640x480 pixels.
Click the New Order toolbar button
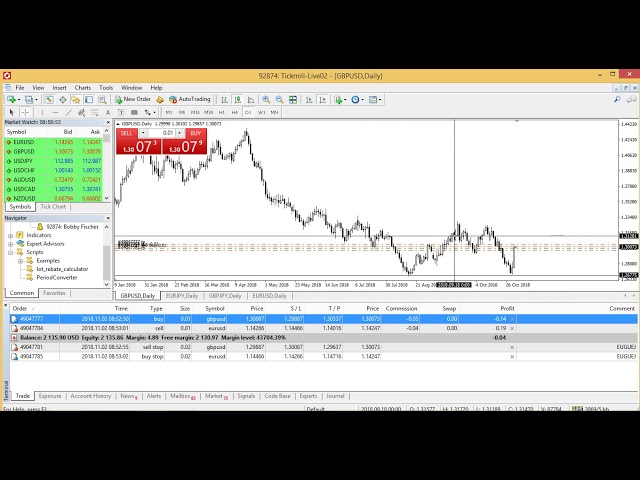(134, 100)
